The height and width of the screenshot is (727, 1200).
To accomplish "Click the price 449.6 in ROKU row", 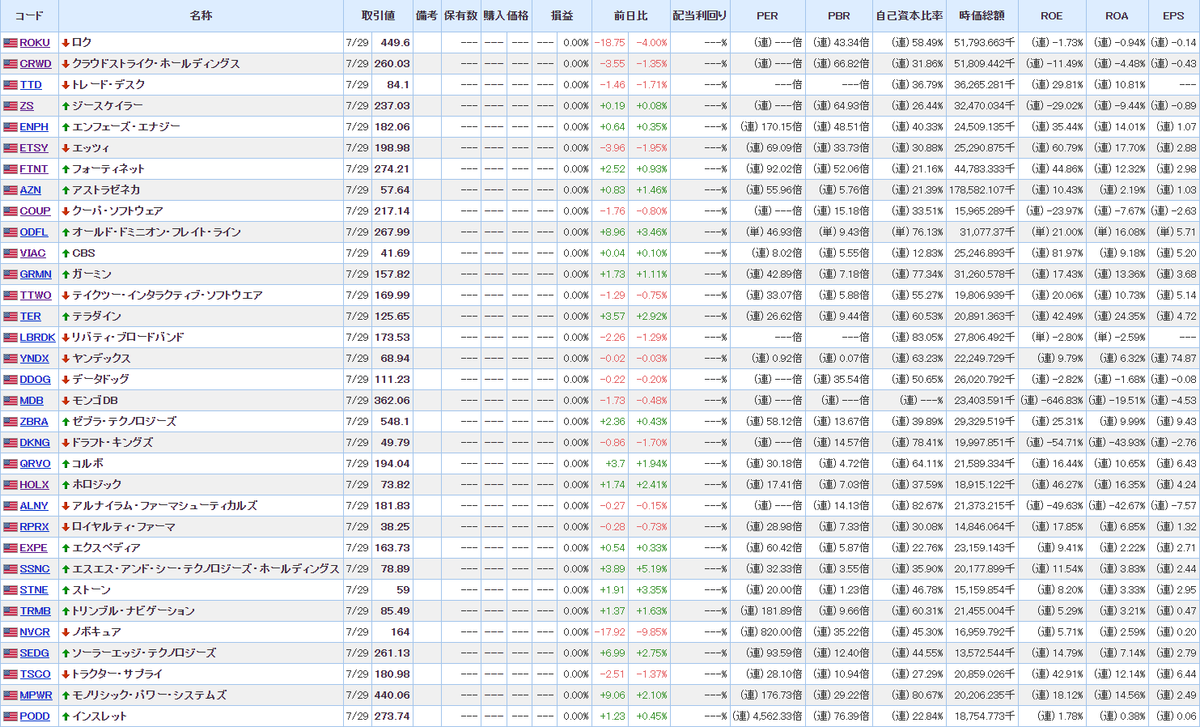I will [395, 43].
